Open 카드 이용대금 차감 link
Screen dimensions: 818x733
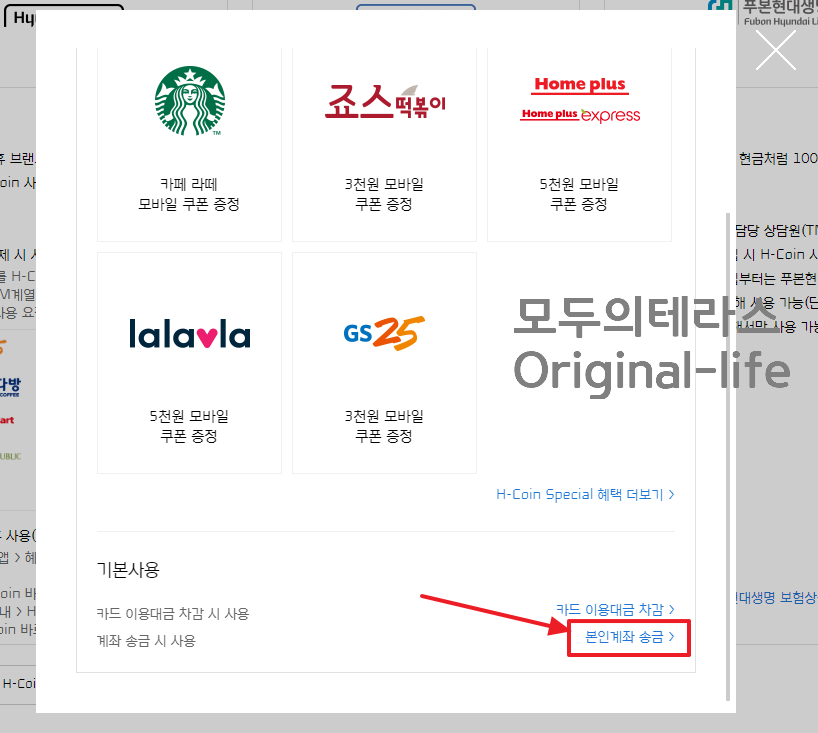click(x=615, y=609)
